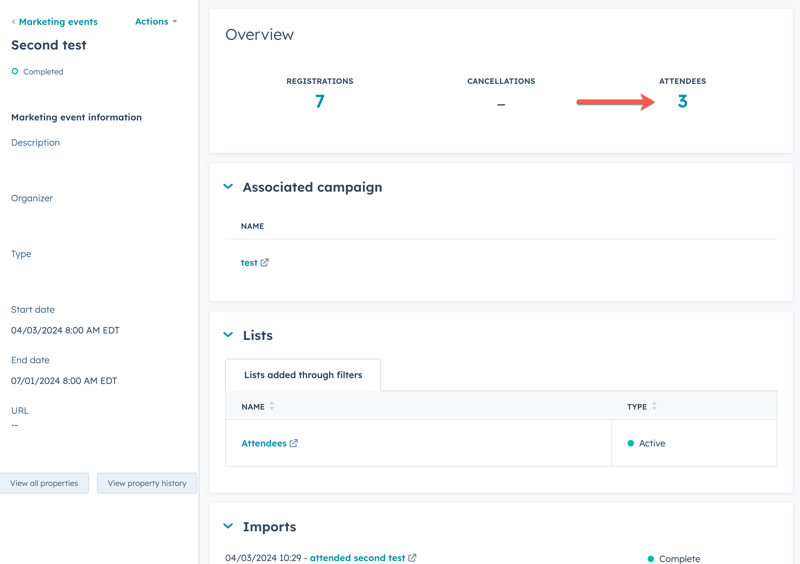Collapse the Lists section

click(x=228, y=335)
